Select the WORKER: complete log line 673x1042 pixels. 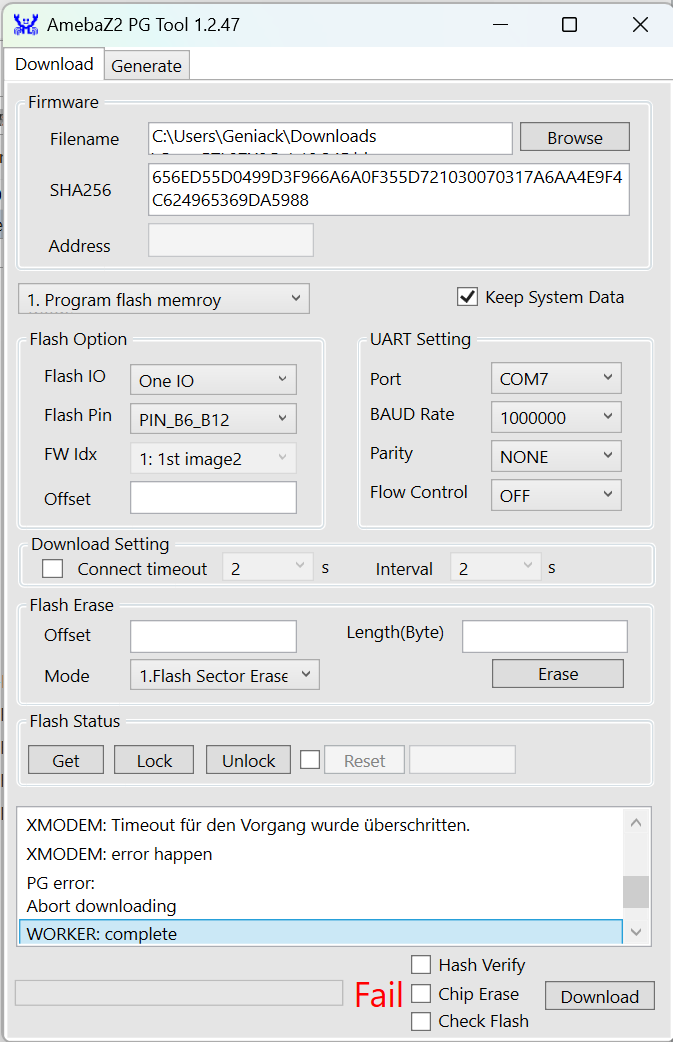tap(320, 934)
